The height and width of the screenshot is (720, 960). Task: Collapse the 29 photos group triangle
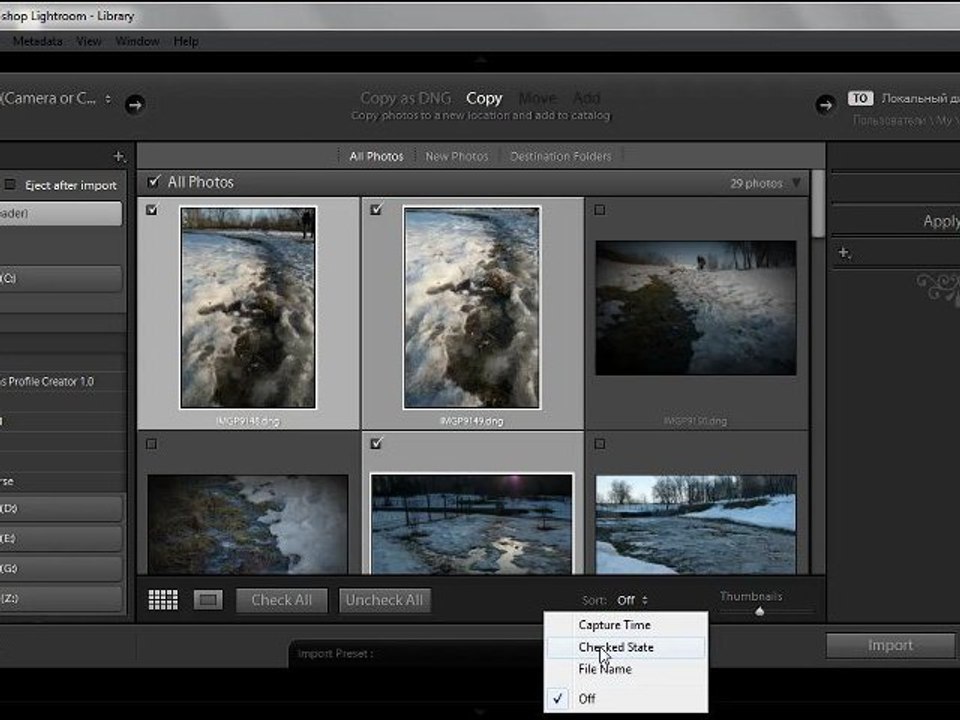coord(796,182)
